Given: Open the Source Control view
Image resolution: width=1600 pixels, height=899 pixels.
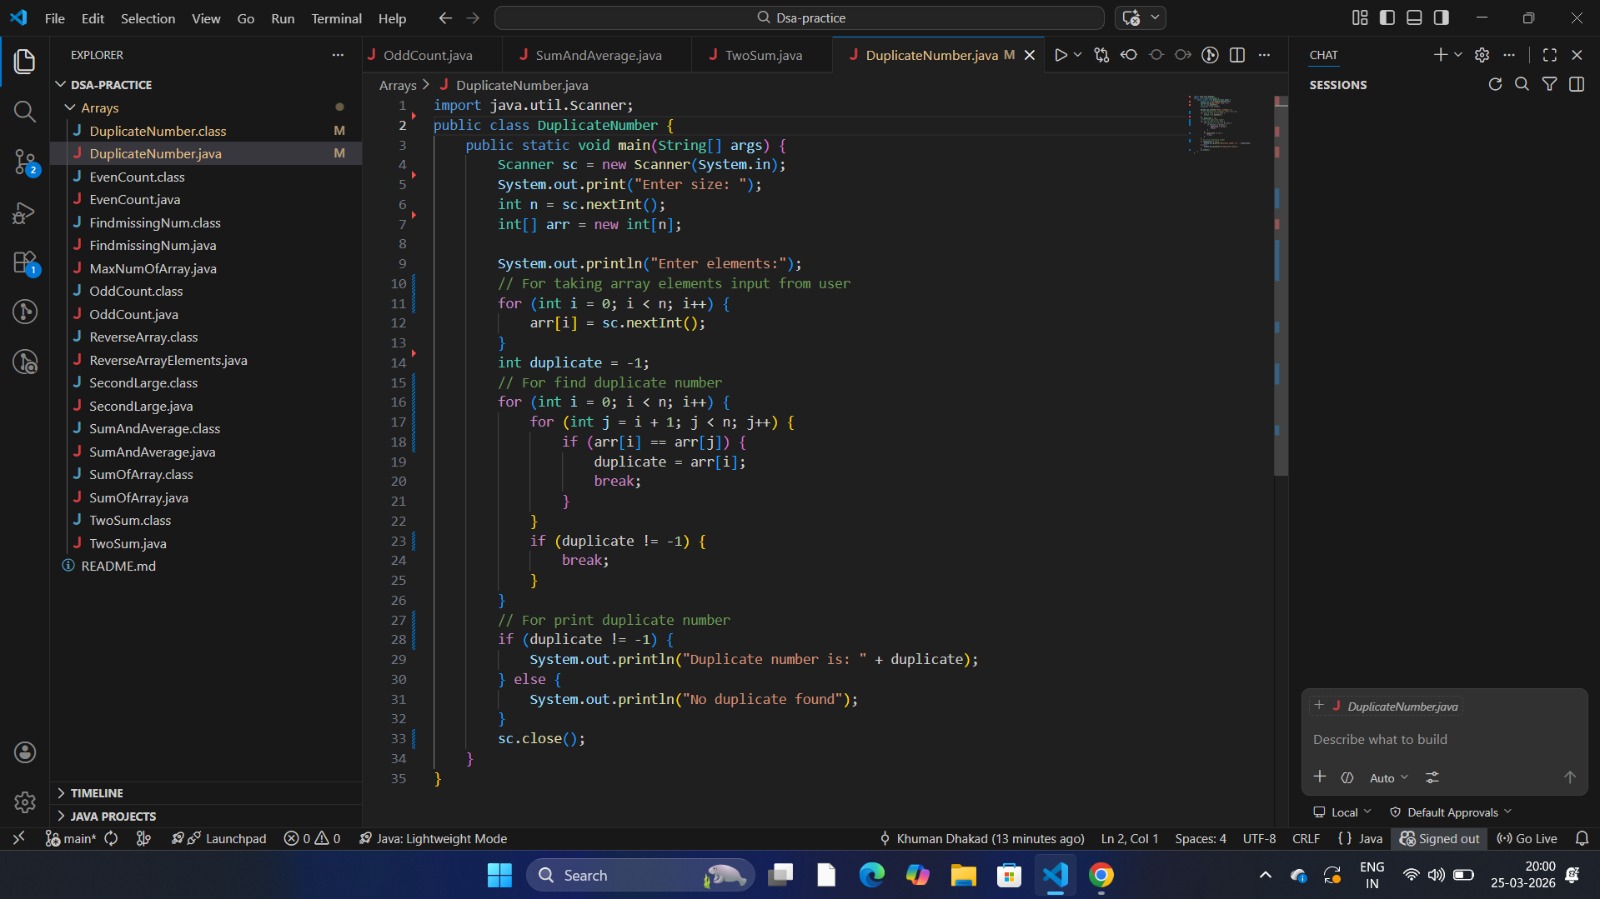Looking at the screenshot, I should 25,162.
